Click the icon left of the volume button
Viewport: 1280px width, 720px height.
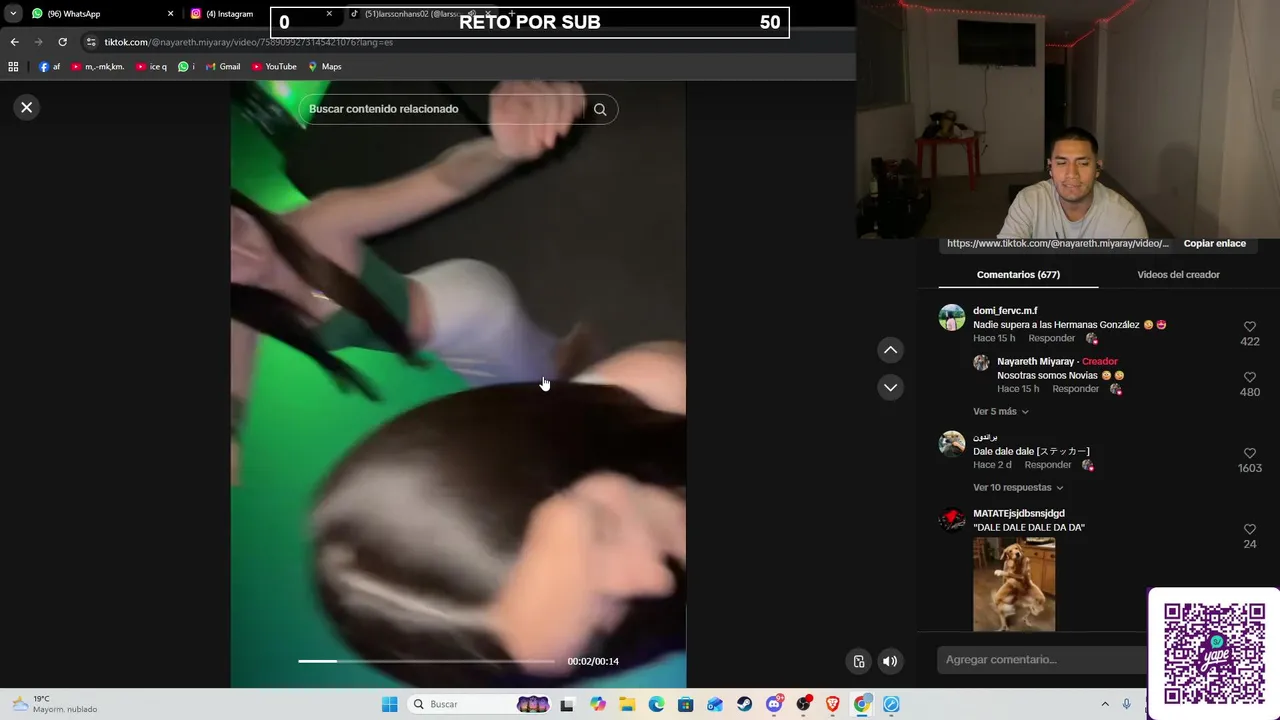click(x=859, y=661)
